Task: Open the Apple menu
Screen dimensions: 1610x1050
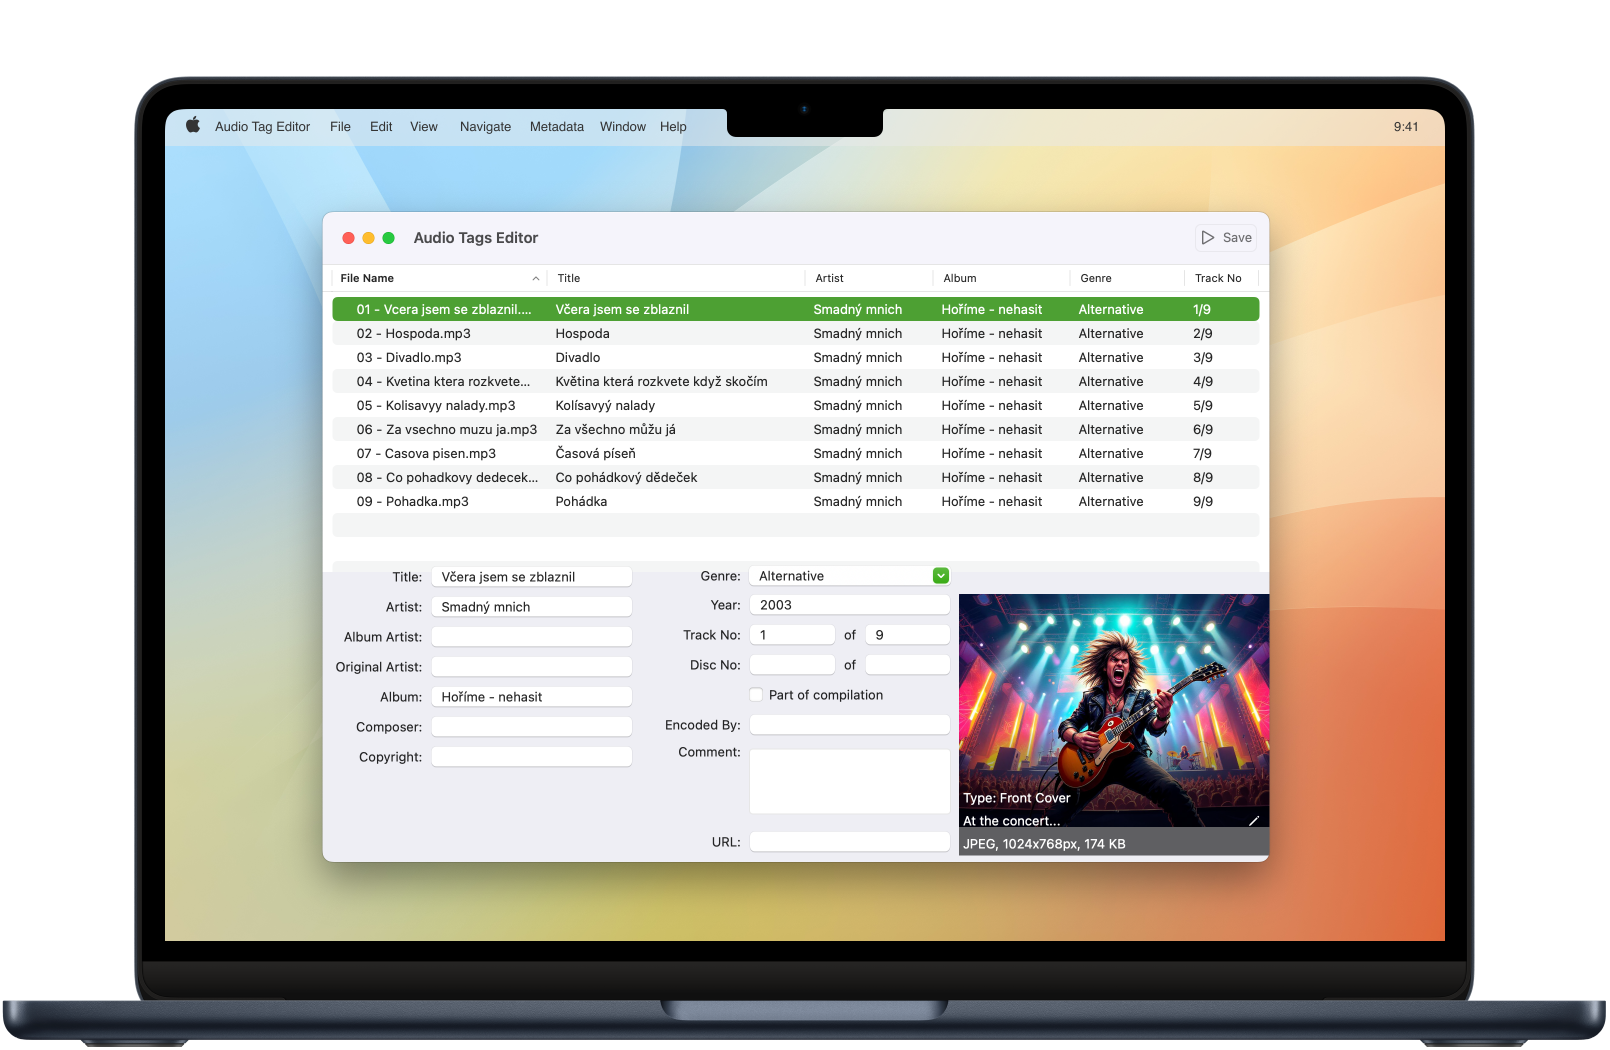Action: [191, 126]
